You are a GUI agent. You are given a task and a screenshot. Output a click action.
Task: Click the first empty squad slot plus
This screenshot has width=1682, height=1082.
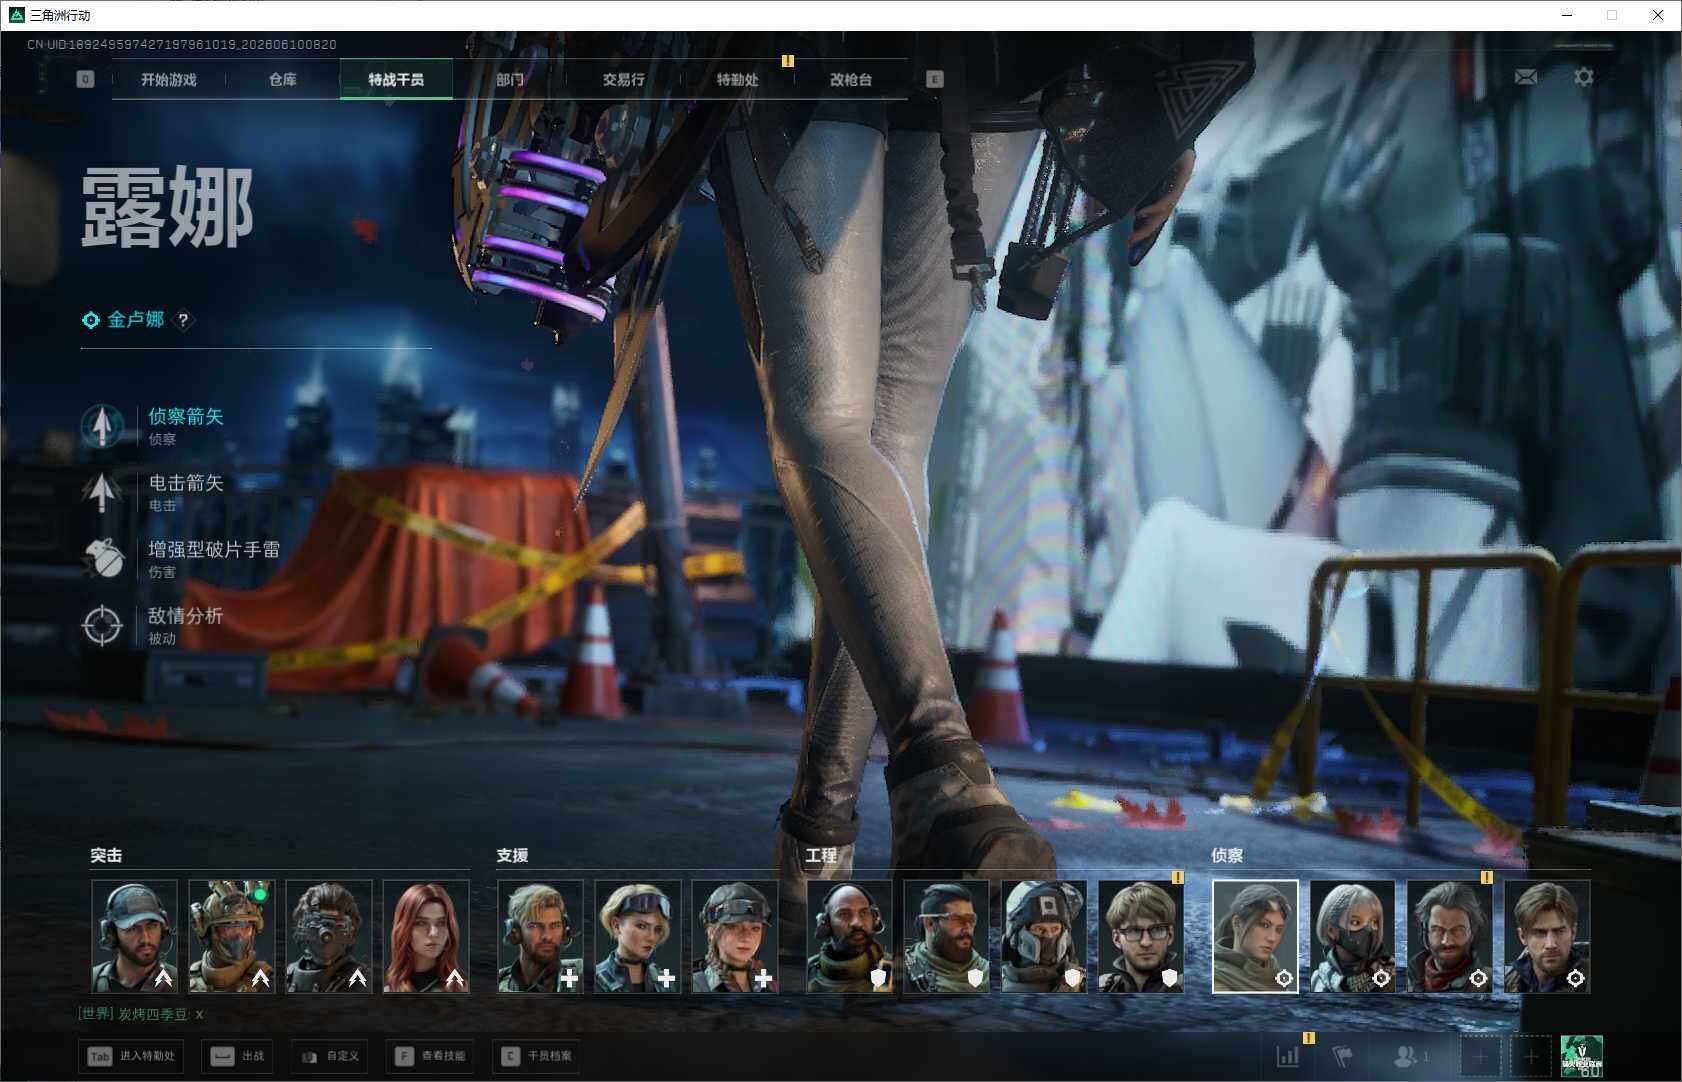click(x=1480, y=1056)
